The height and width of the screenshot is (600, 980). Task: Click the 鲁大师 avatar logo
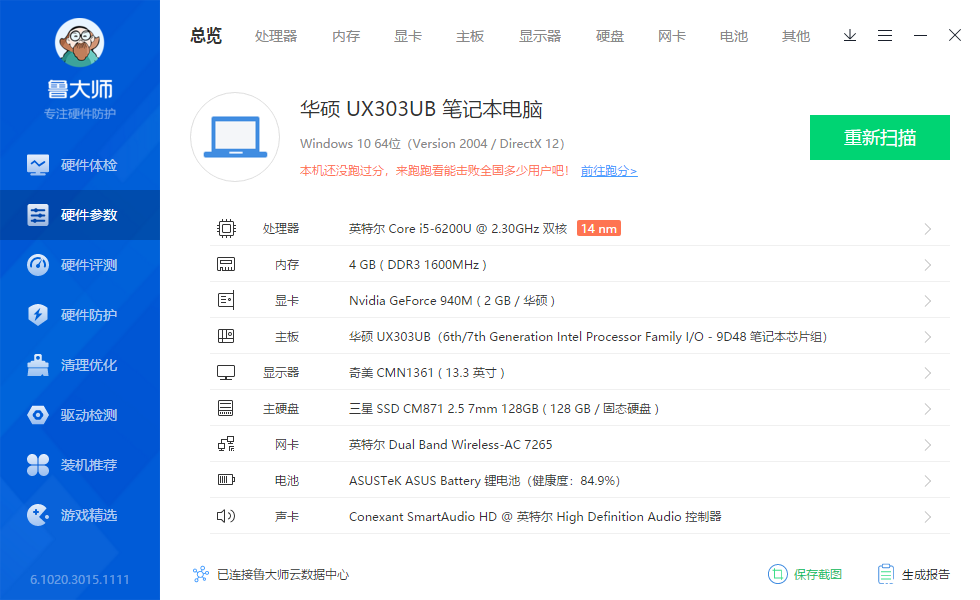(x=79, y=42)
